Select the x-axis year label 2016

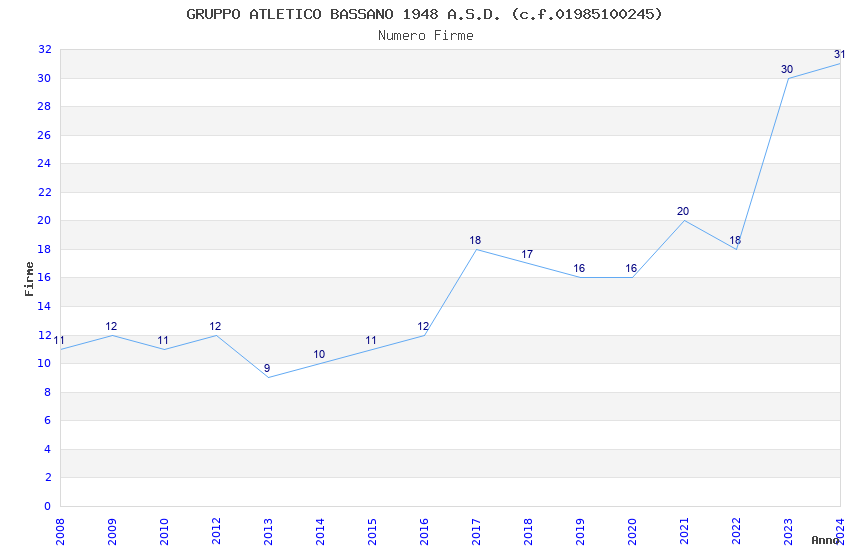tap(424, 531)
